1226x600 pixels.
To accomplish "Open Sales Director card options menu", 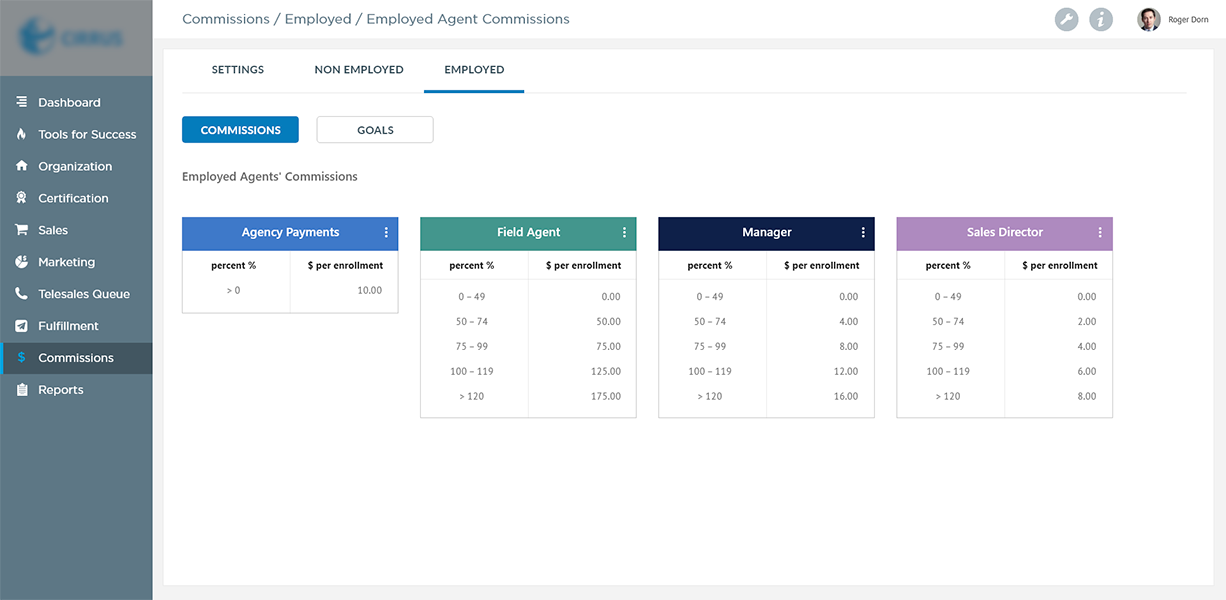I will [x=1100, y=232].
